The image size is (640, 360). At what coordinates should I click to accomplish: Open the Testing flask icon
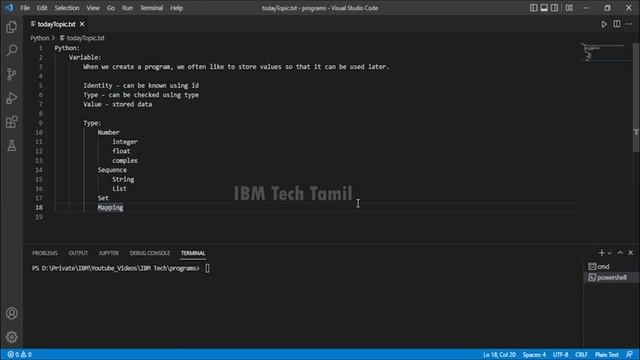click(x=11, y=145)
